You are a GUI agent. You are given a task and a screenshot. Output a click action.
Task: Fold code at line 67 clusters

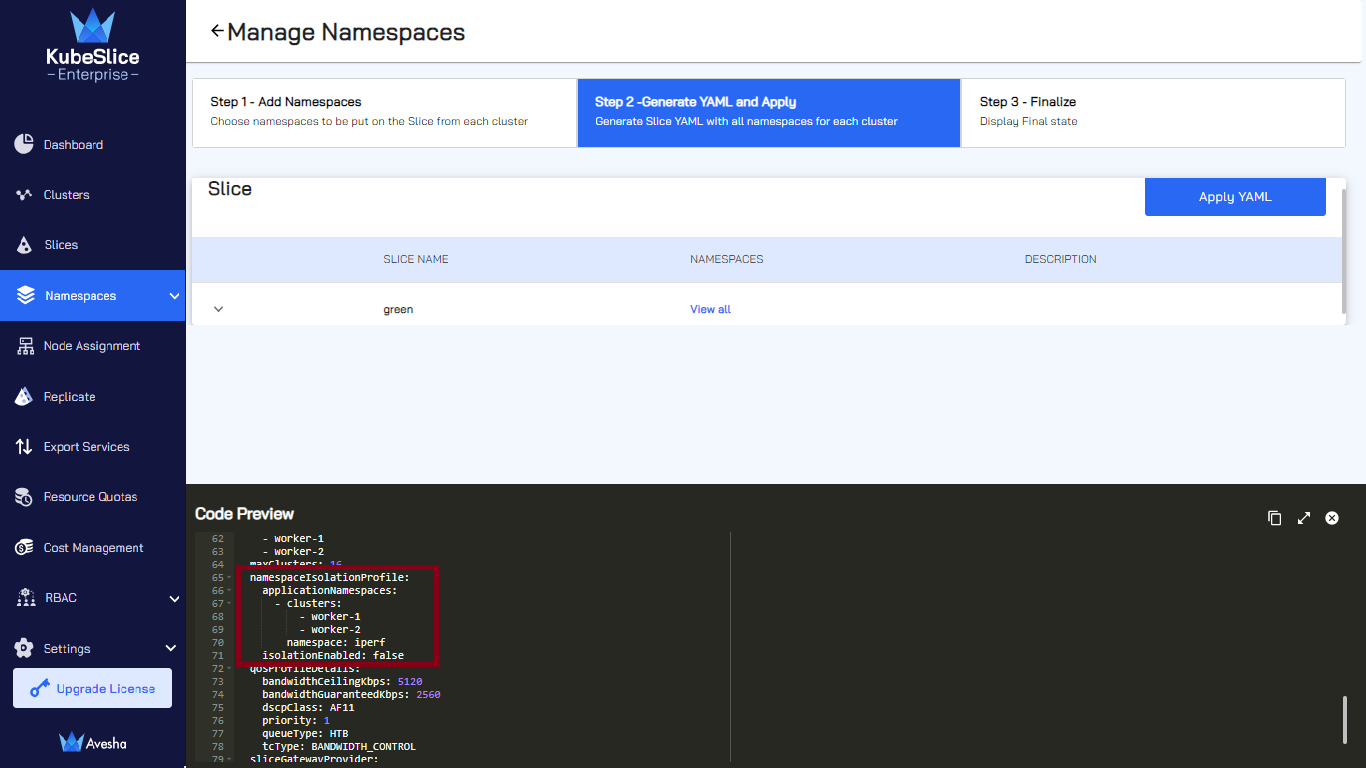click(x=230, y=604)
